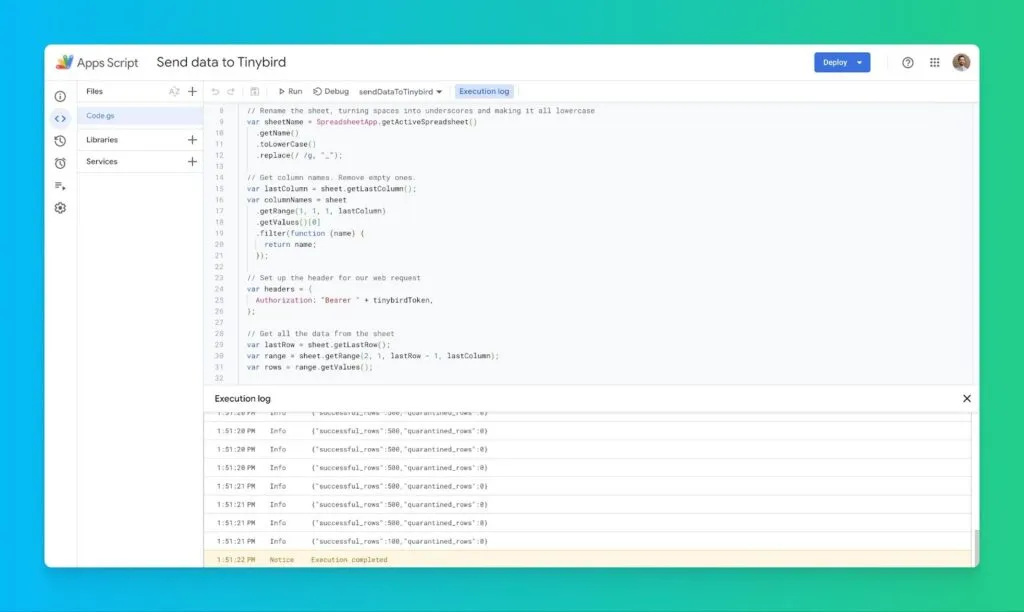View project version history

(x=61, y=141)
